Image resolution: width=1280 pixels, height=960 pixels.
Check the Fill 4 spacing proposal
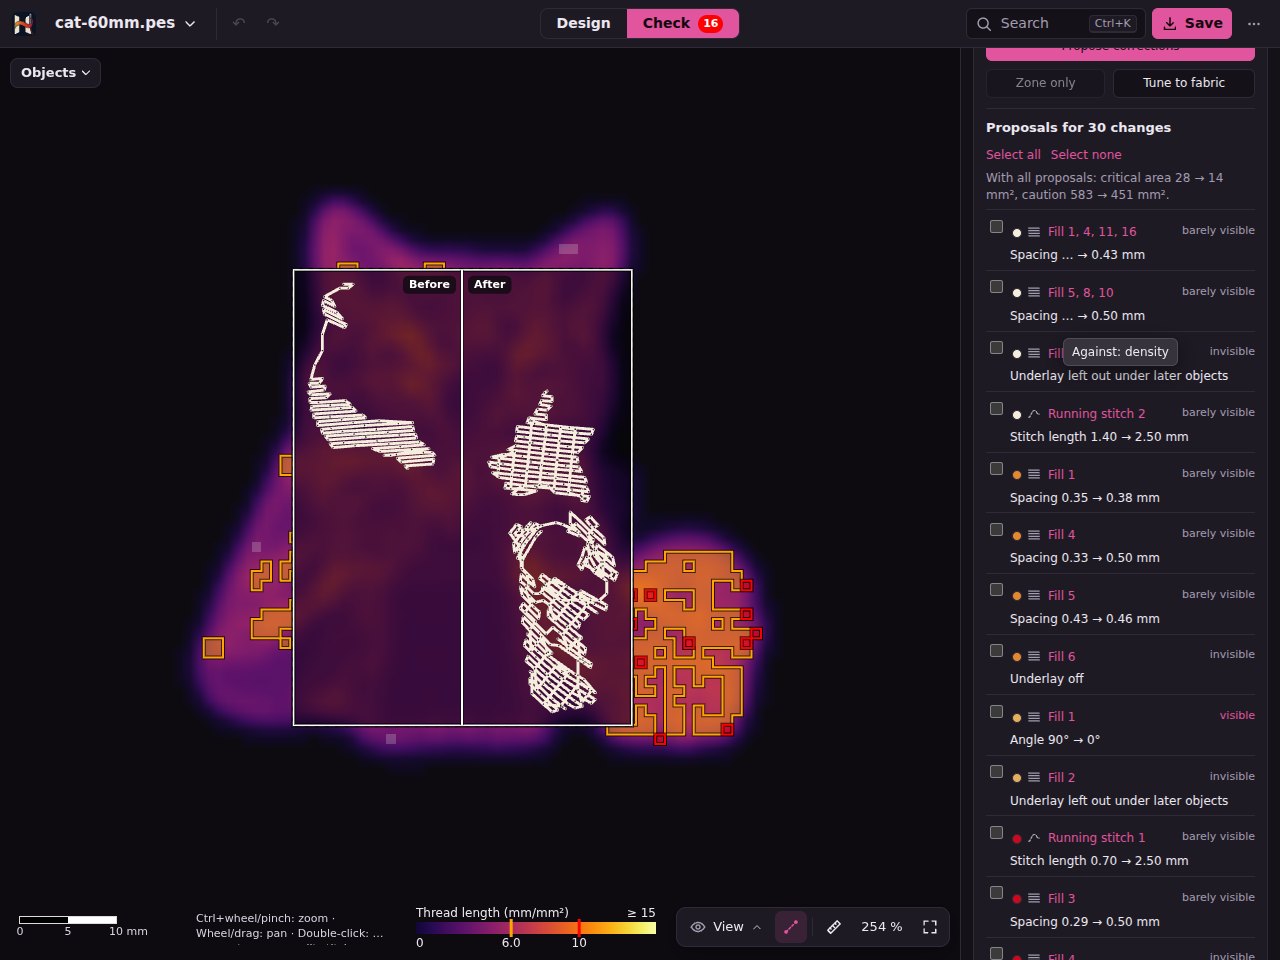pyautogui.click(x=996, y=530)
